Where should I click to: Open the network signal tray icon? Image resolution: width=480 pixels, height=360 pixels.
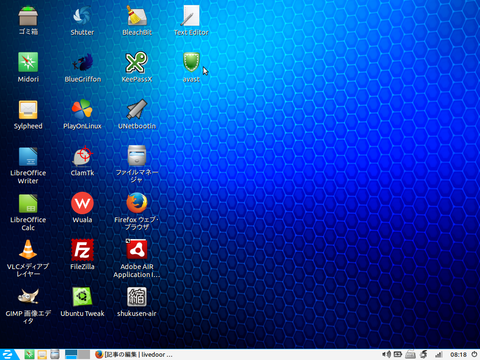[439, 355]
